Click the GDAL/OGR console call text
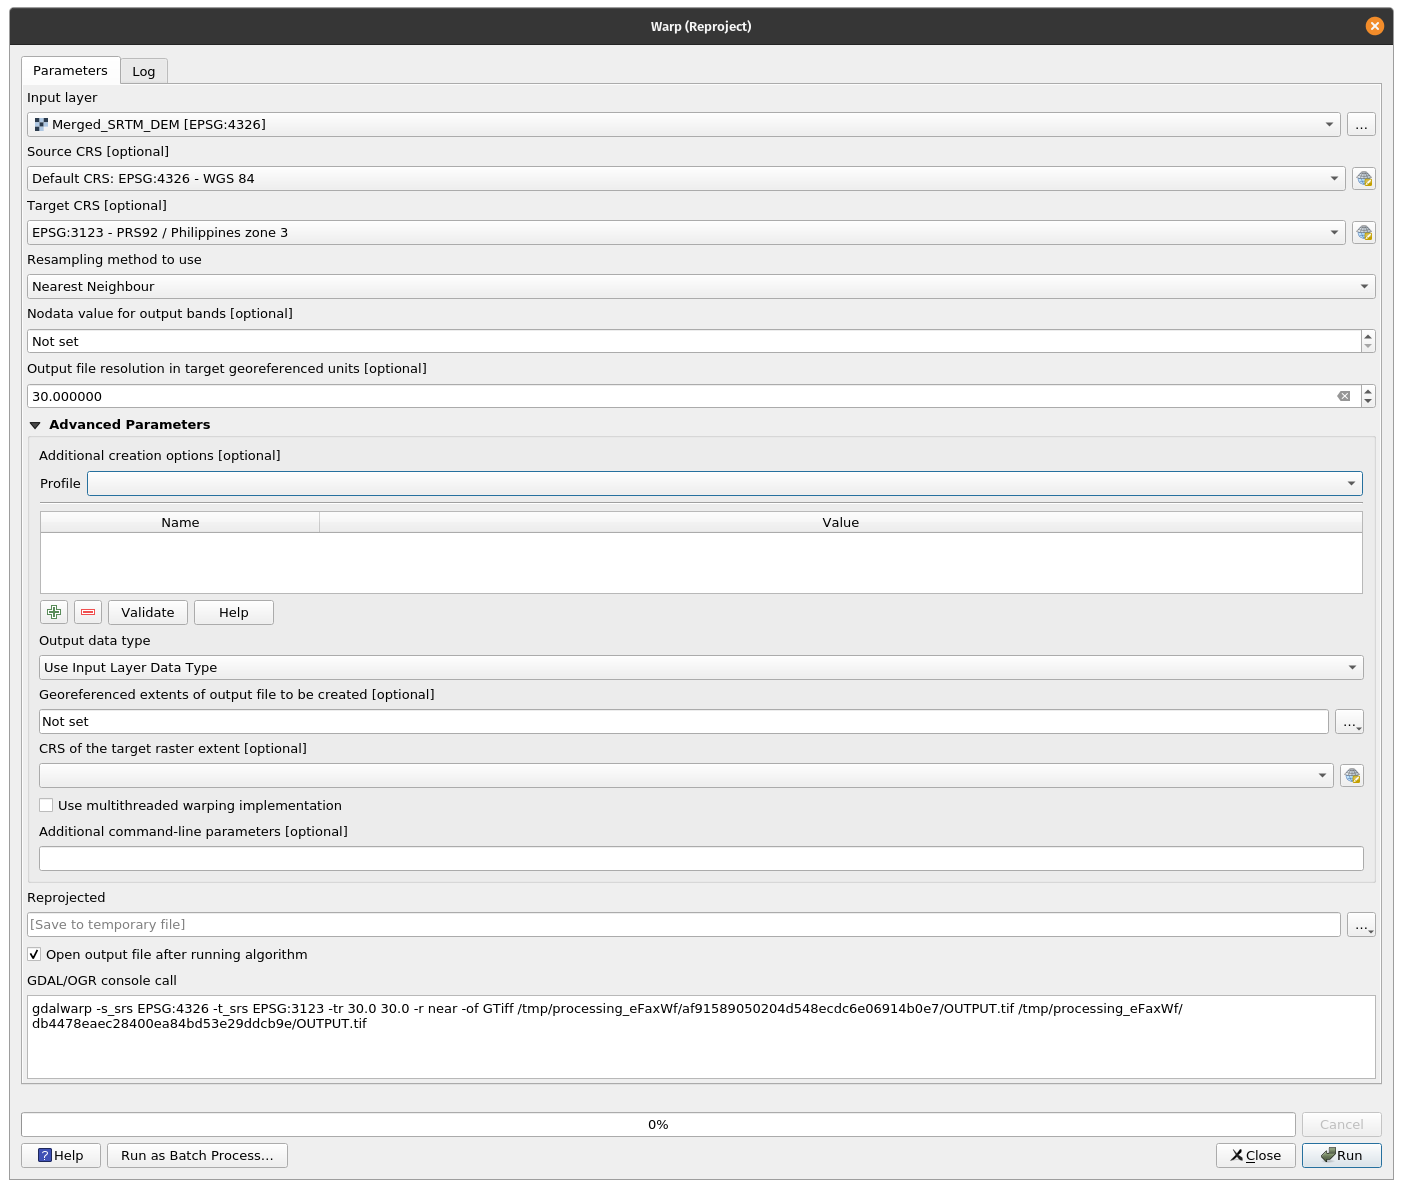 [701, 1037]
